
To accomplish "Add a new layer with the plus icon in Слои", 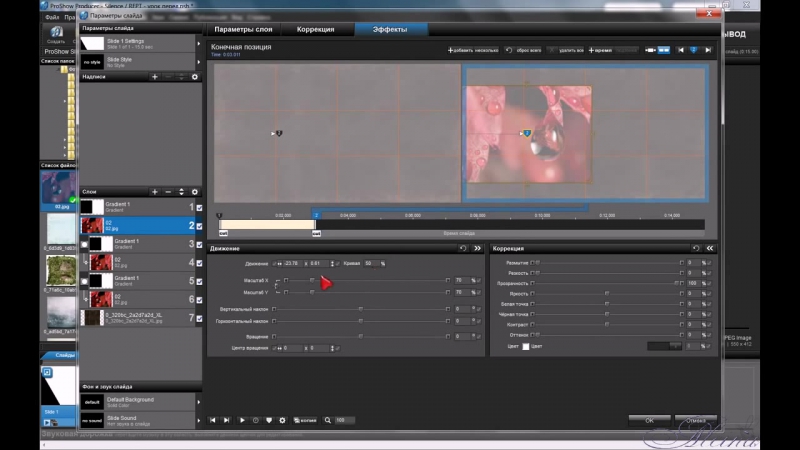I will [155, 192].
